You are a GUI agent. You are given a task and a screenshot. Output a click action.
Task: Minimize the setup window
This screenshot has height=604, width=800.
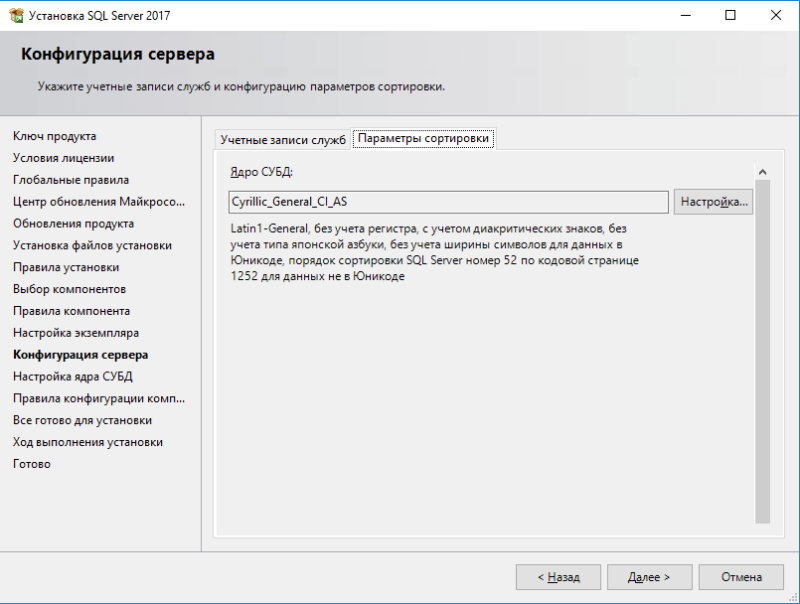[685, 16]
